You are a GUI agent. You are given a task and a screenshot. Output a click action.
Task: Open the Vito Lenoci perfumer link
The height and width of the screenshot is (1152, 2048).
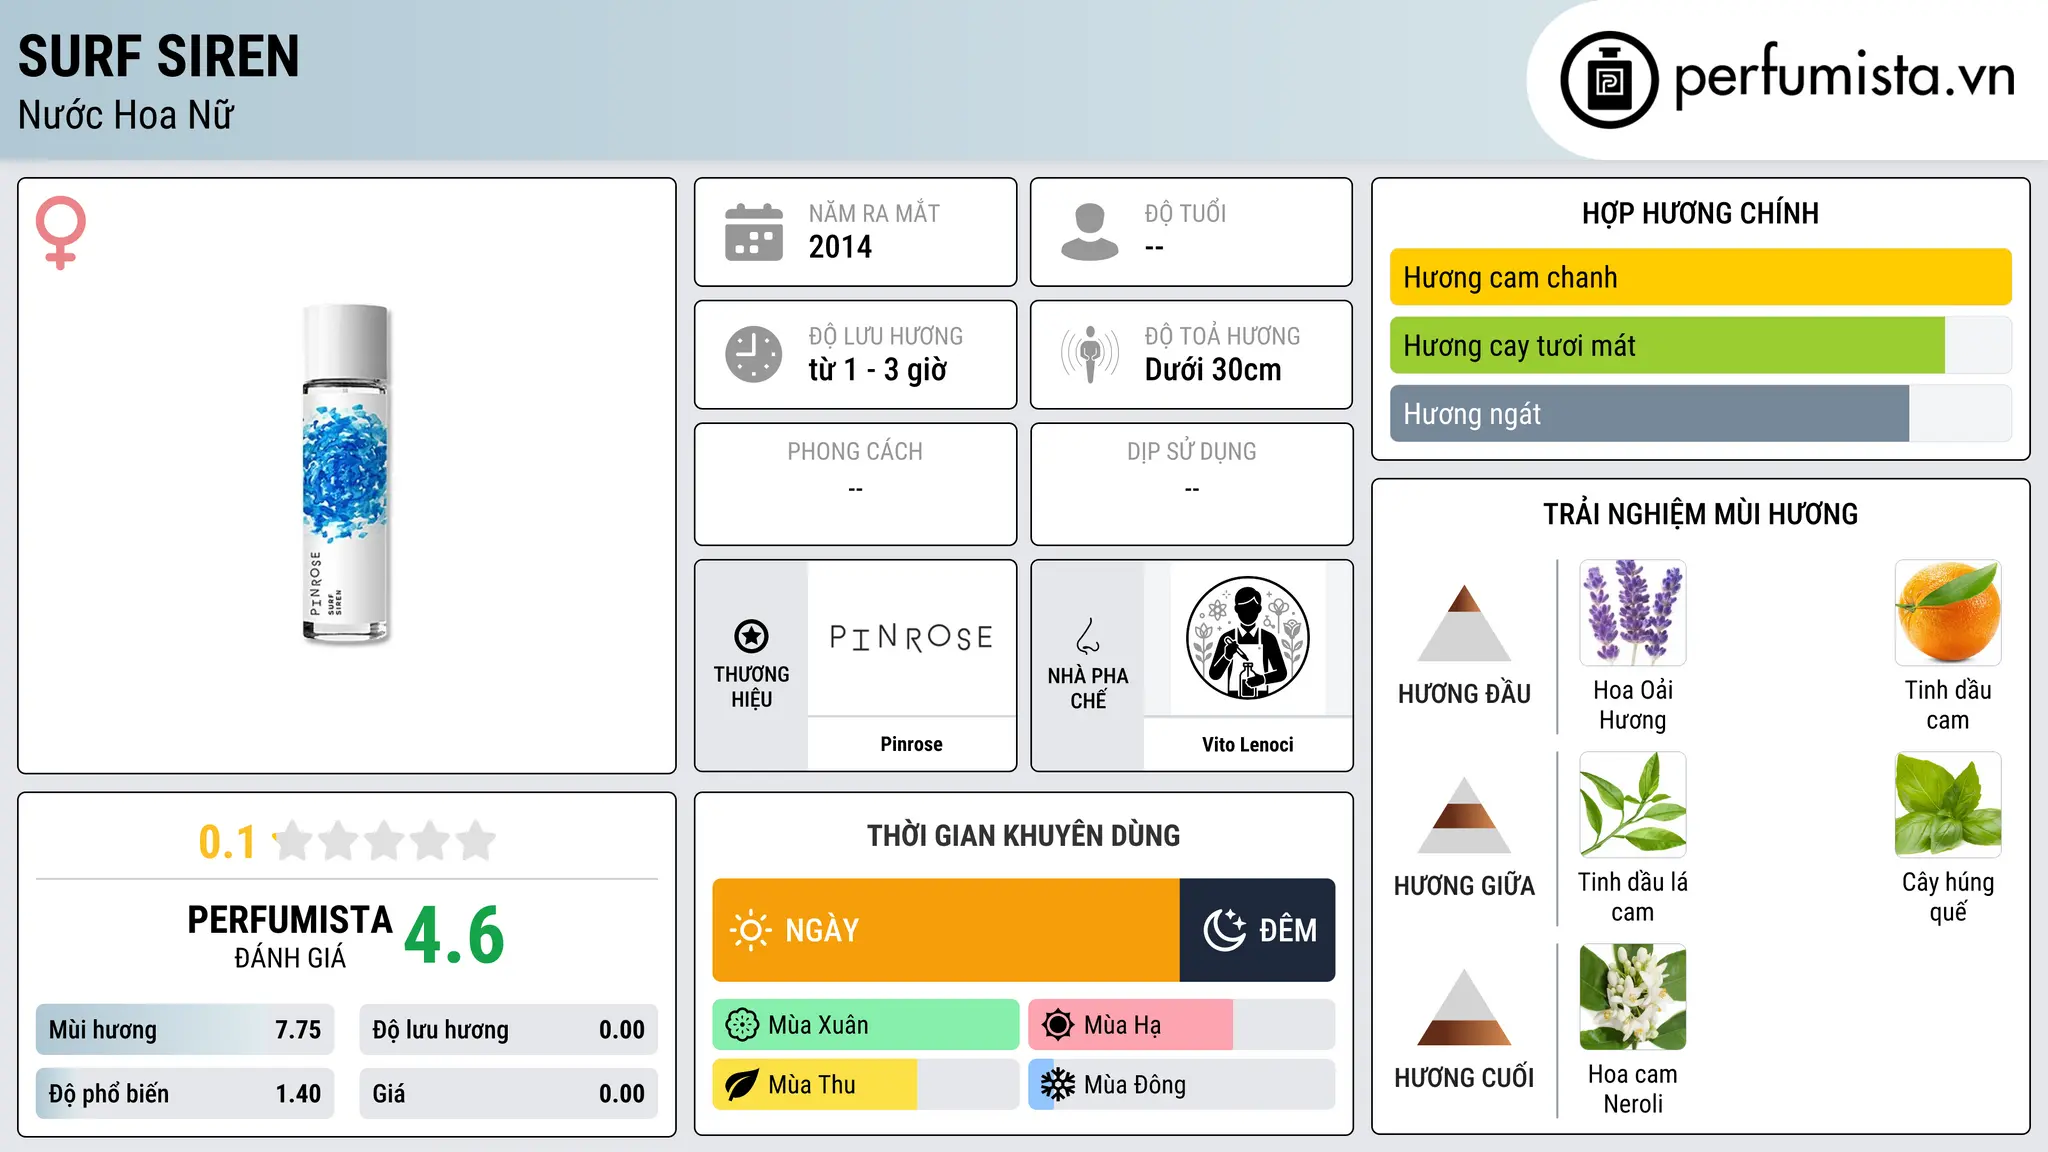(x=1247, y=744)
